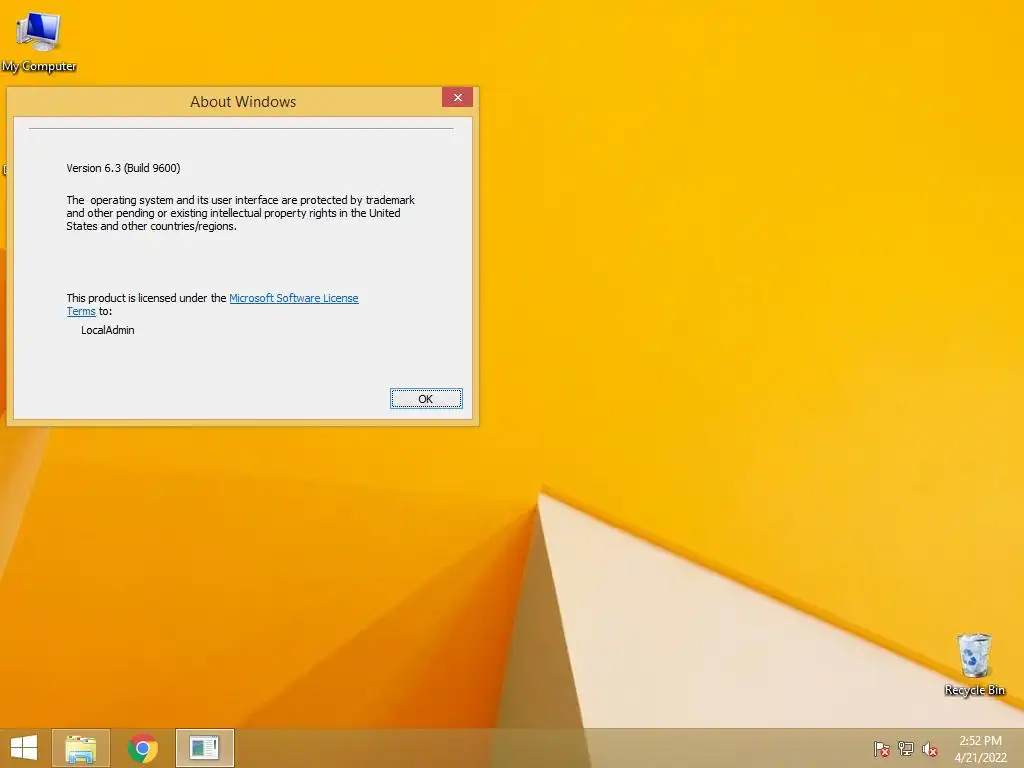Open the Windows Start button
The height and width of the screenshot is (768, 1024).
click(24, 748)
